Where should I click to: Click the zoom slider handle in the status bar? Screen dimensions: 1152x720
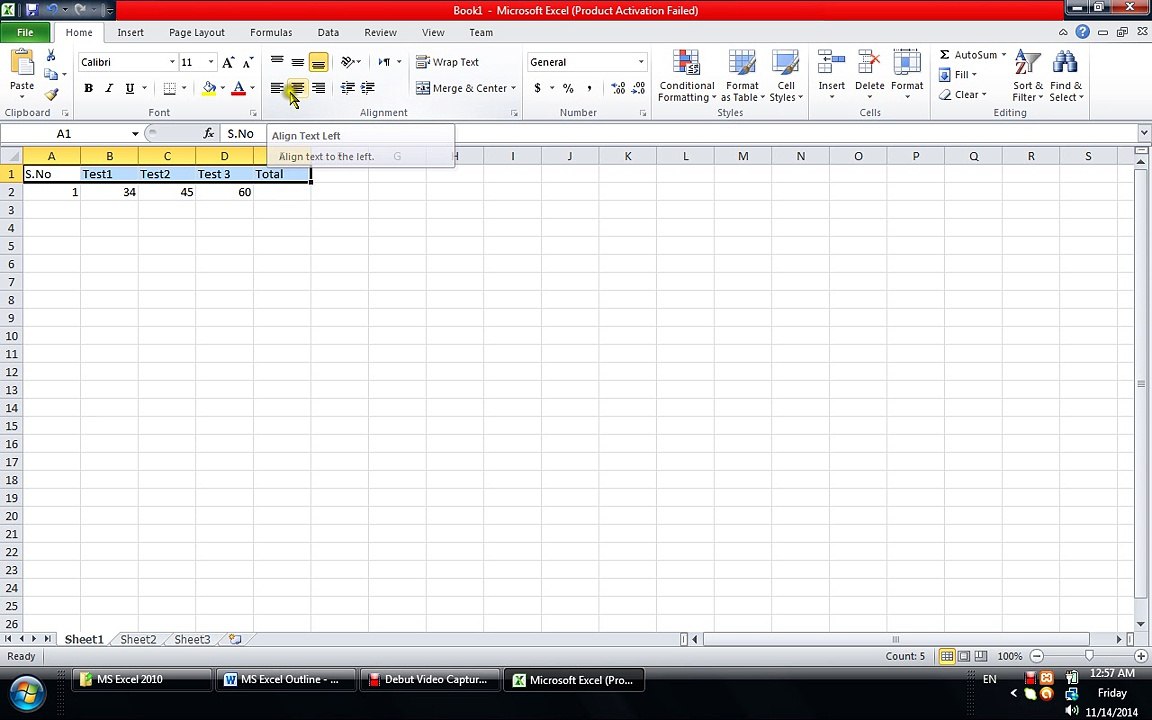1089,656
